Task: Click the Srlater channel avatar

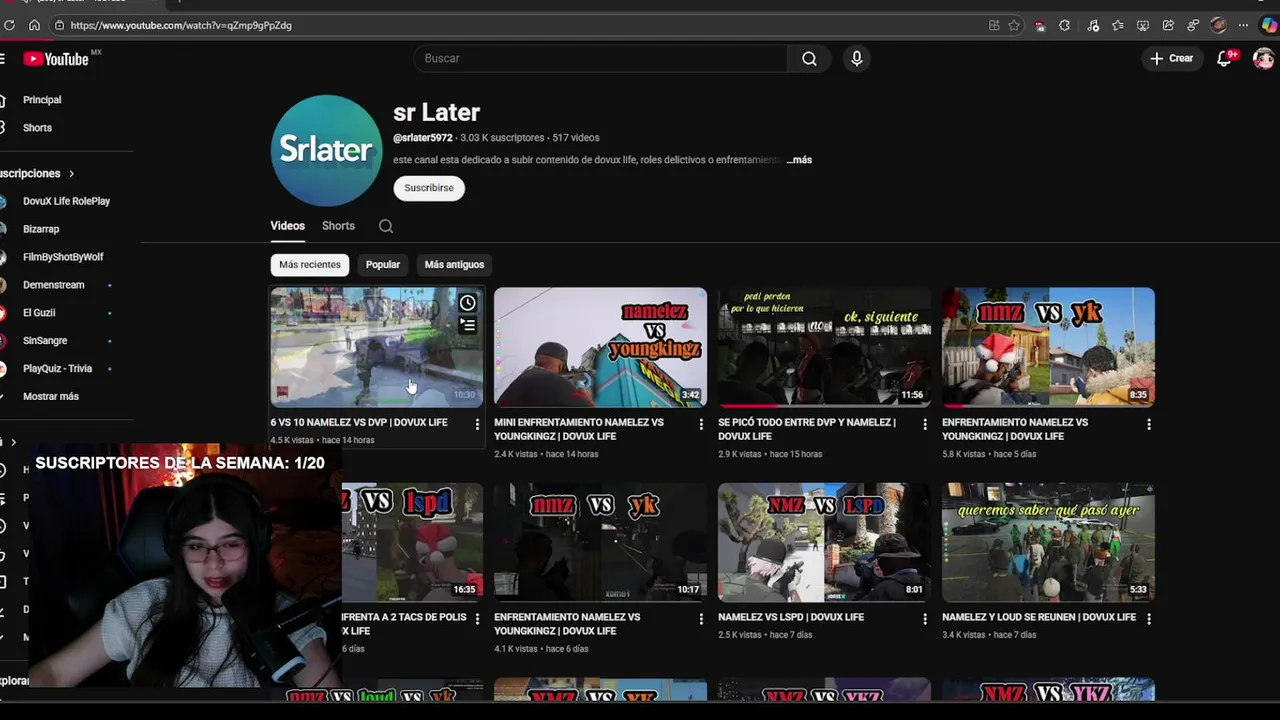Action: pyautogui.click(x=326, y=150)
